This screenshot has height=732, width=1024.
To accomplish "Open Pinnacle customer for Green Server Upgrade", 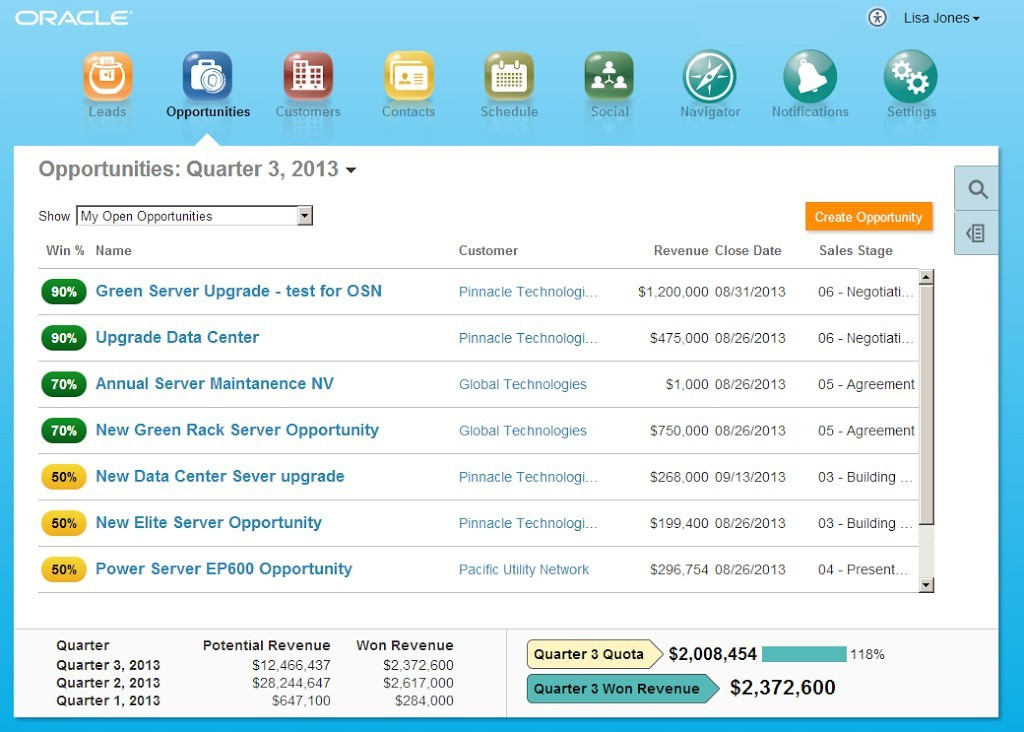I will 528,292.
